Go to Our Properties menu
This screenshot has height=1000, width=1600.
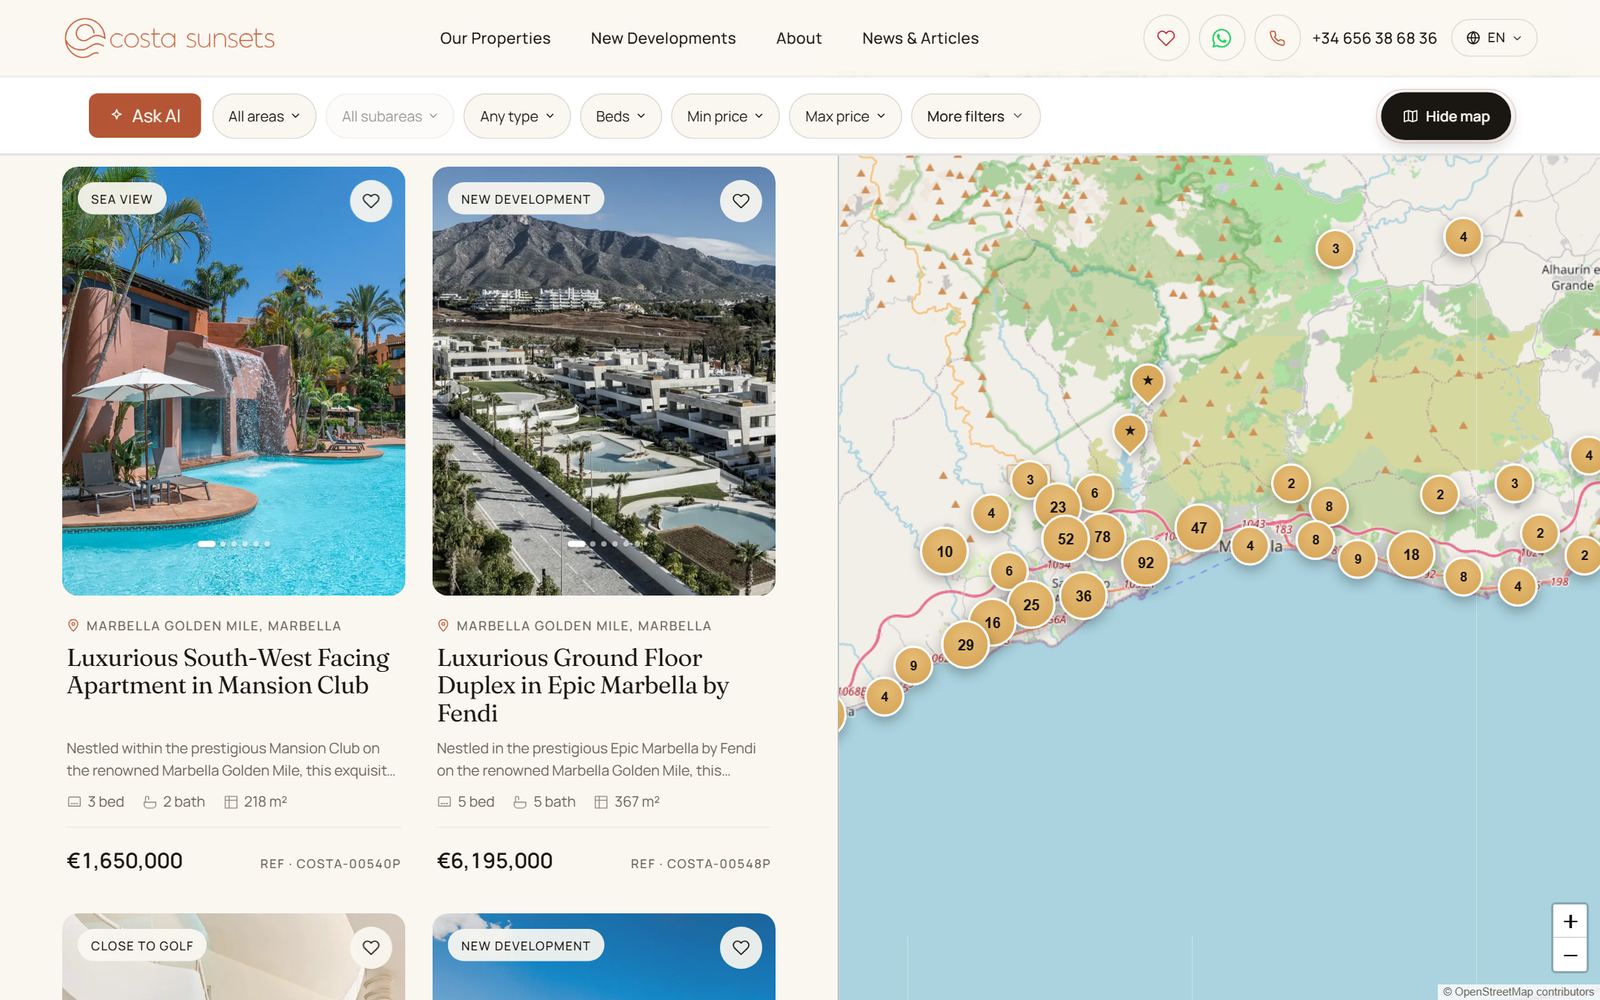(495, 38)
